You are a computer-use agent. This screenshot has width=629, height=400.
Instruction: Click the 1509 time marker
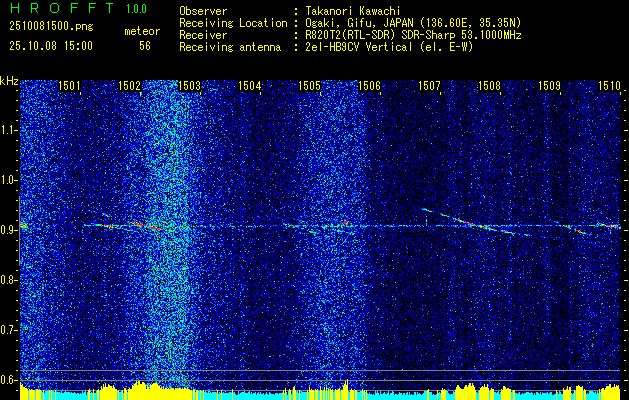549,85
